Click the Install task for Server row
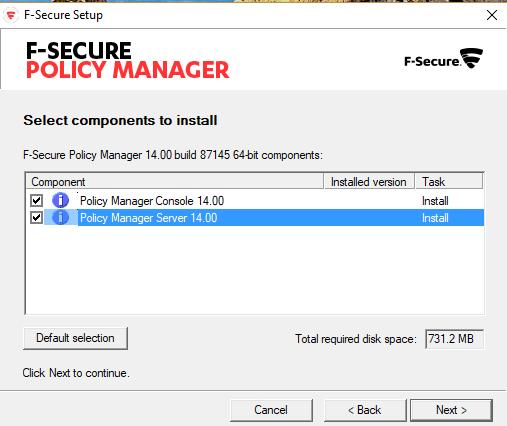Image resolution: width=507 pixels, height=426 pixels. pyautogui.click(x=435, y=218)
